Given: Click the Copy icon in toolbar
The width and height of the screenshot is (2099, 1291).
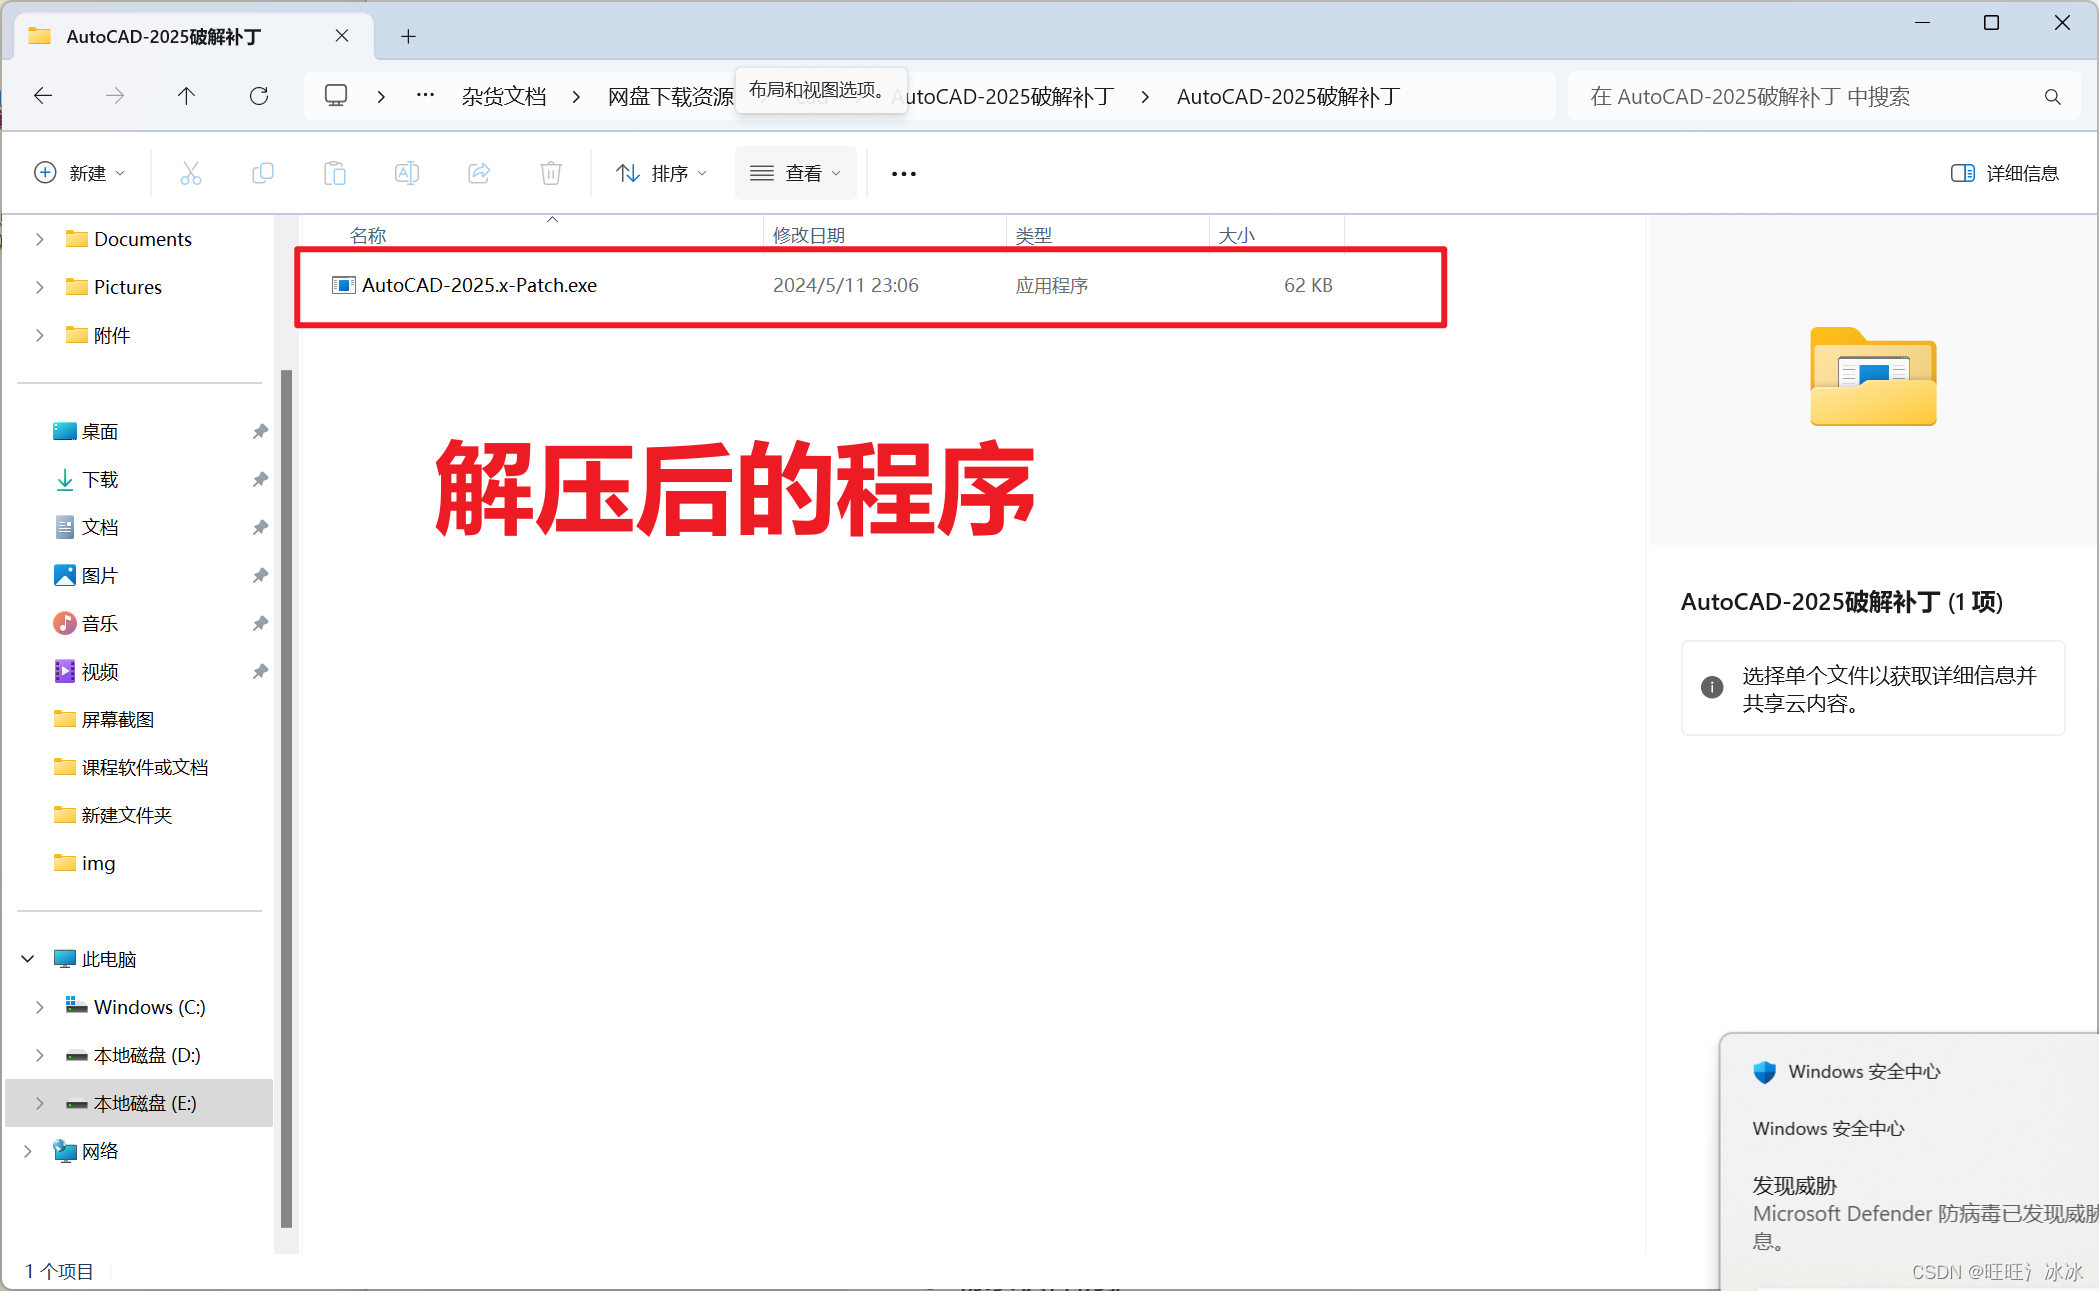Looking at the screenshot, I should pos(262,173).
